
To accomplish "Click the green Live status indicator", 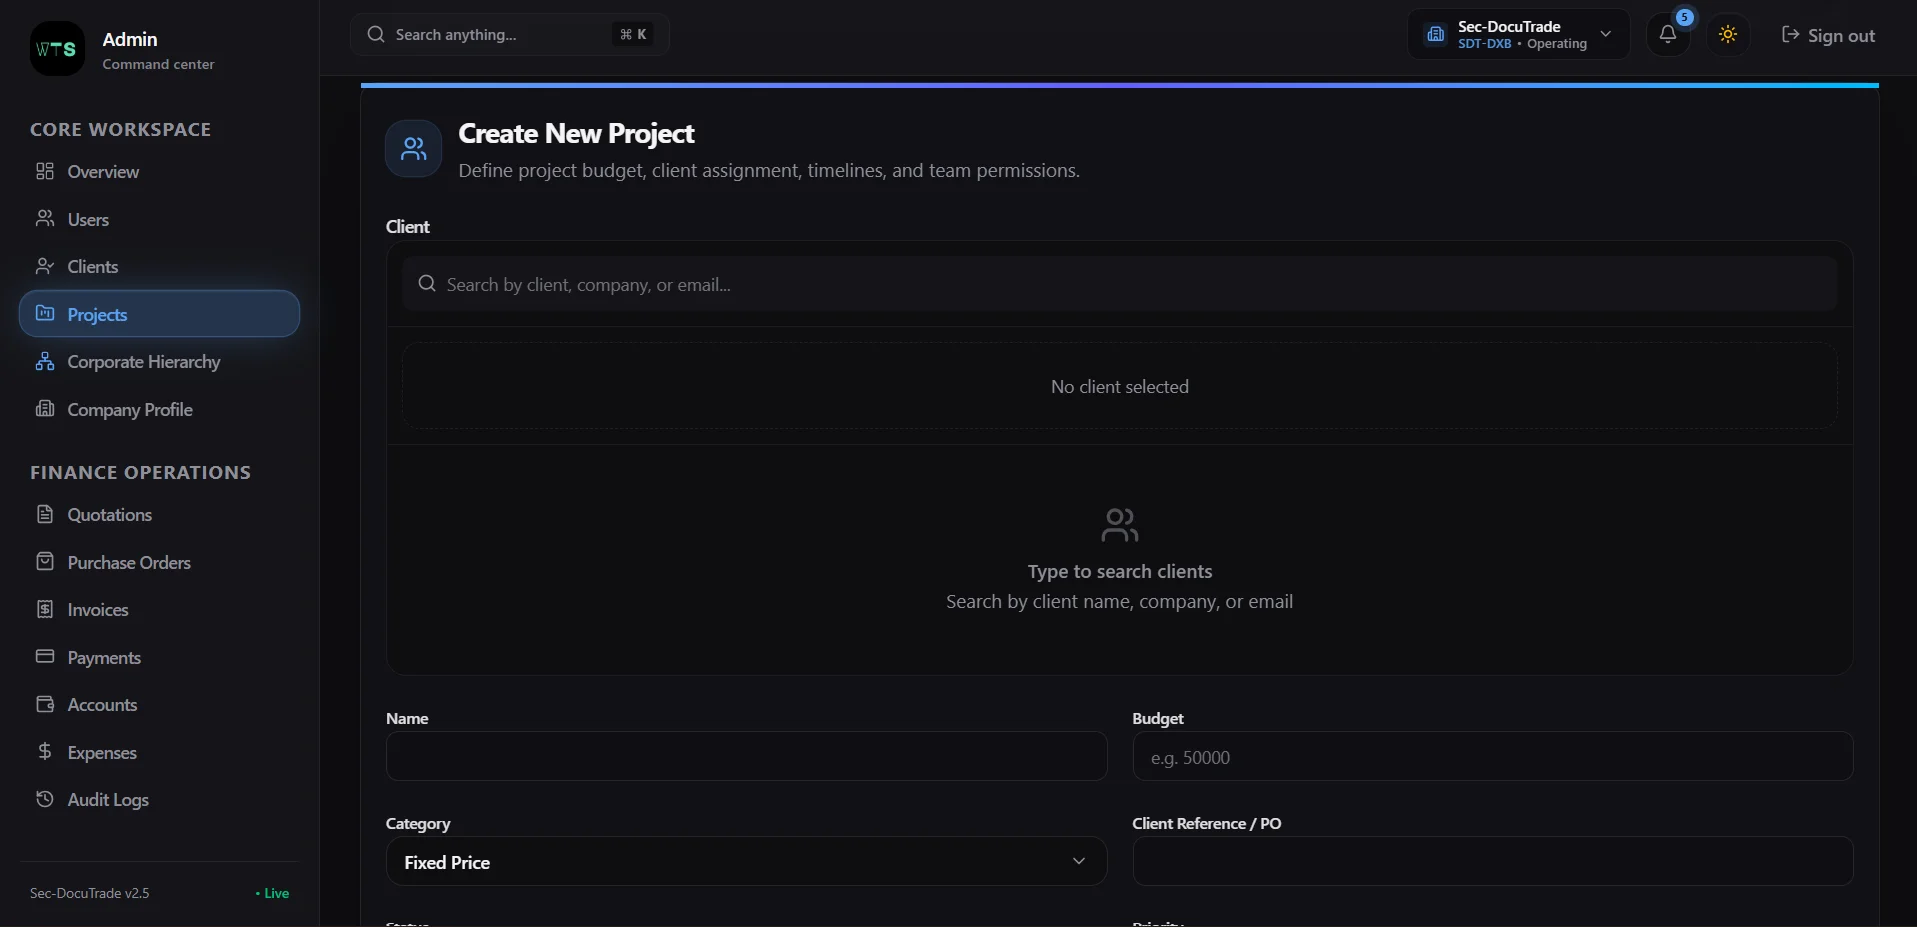I will (x=272, y=893).
